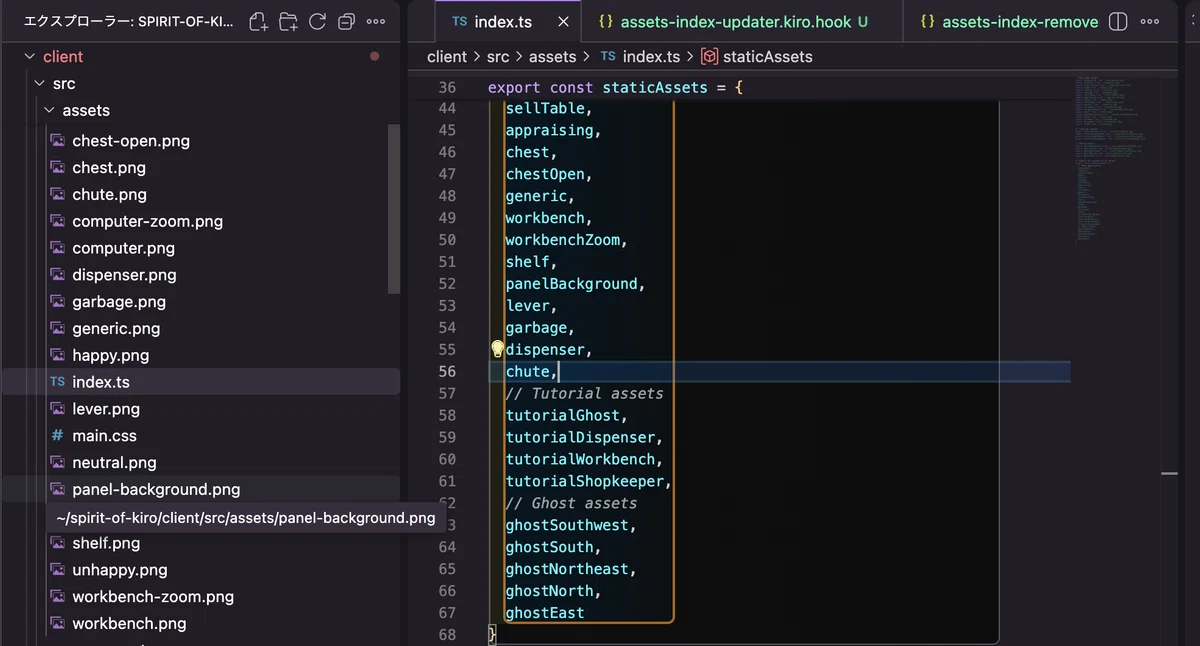
Task: Click the staticAssets symbol icon in breadcrumb
Action: coord(709,57)
